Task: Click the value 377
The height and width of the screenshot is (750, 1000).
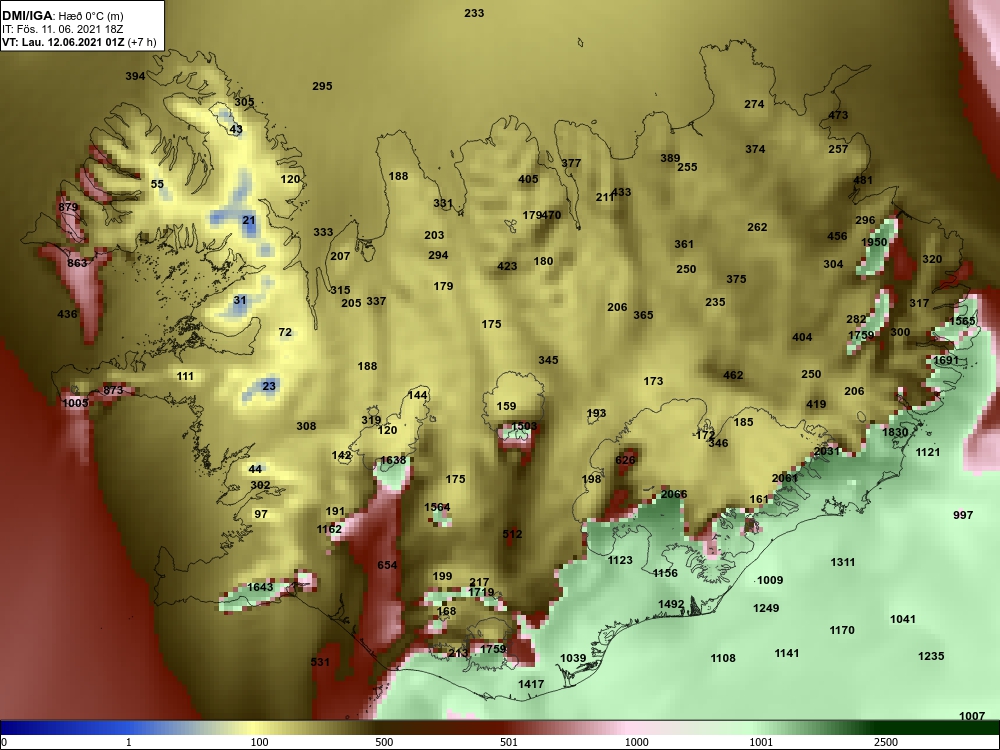Action: [571, 163]
